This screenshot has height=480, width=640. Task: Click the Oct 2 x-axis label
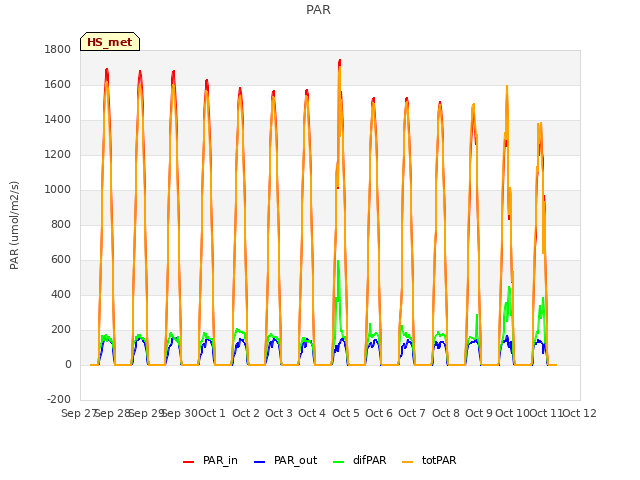click(246, 413)
